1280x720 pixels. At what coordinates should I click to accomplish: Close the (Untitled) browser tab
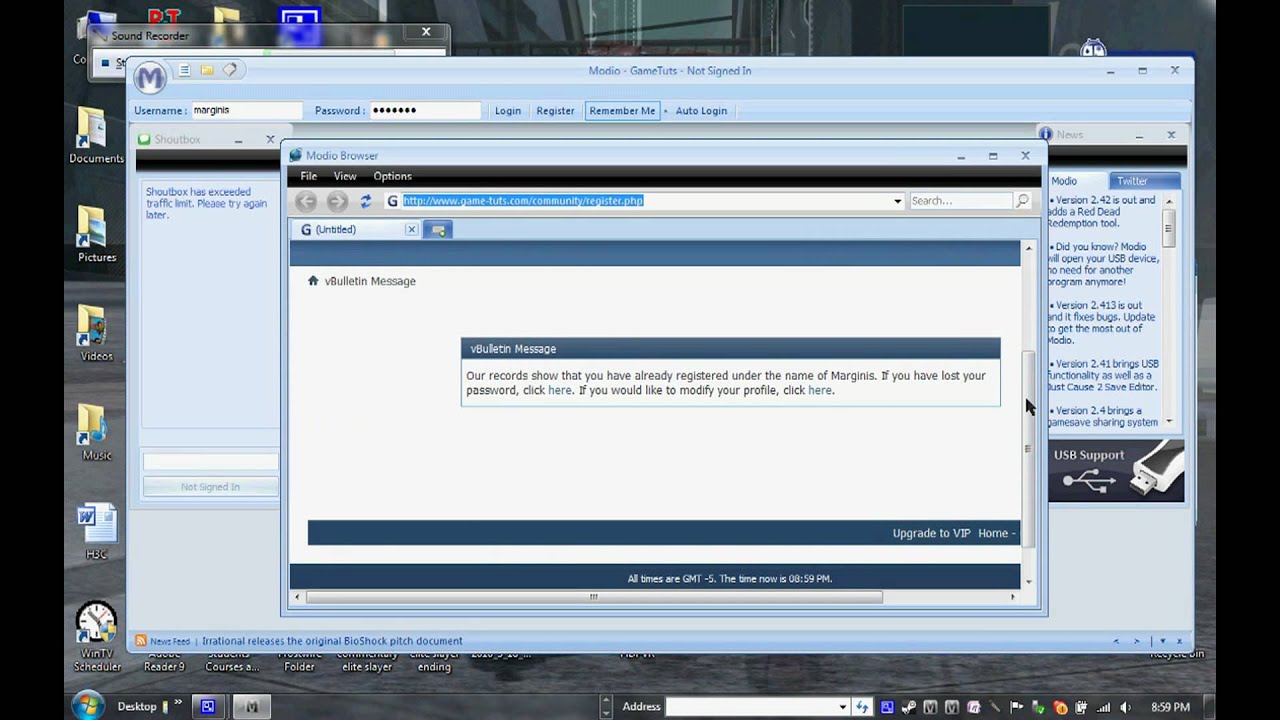(x=411, y=229)
